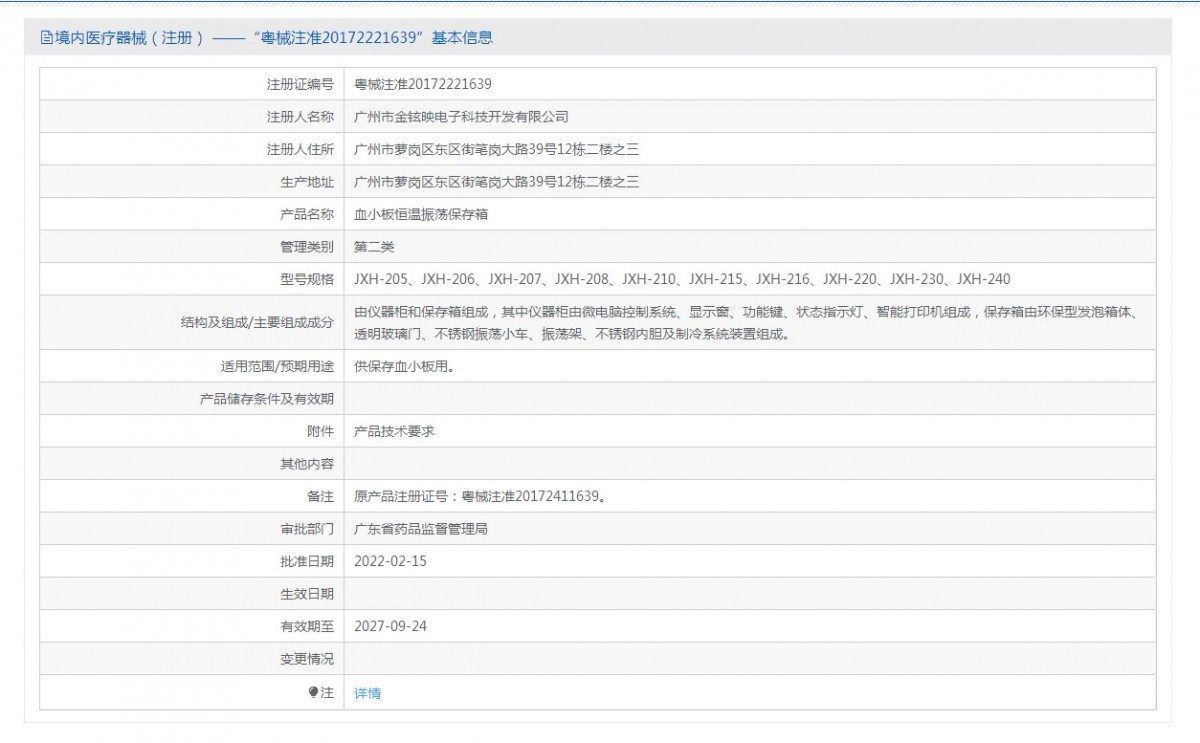Viewport: 1200px width, 743px height.
Task: Select model JXH-205 in the 型号规格 row
Action: point(383,279)
